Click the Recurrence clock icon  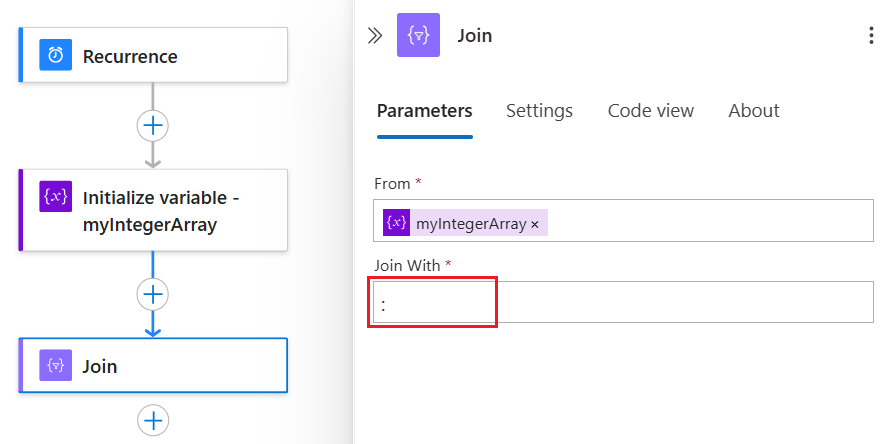(x=56, y=55)
